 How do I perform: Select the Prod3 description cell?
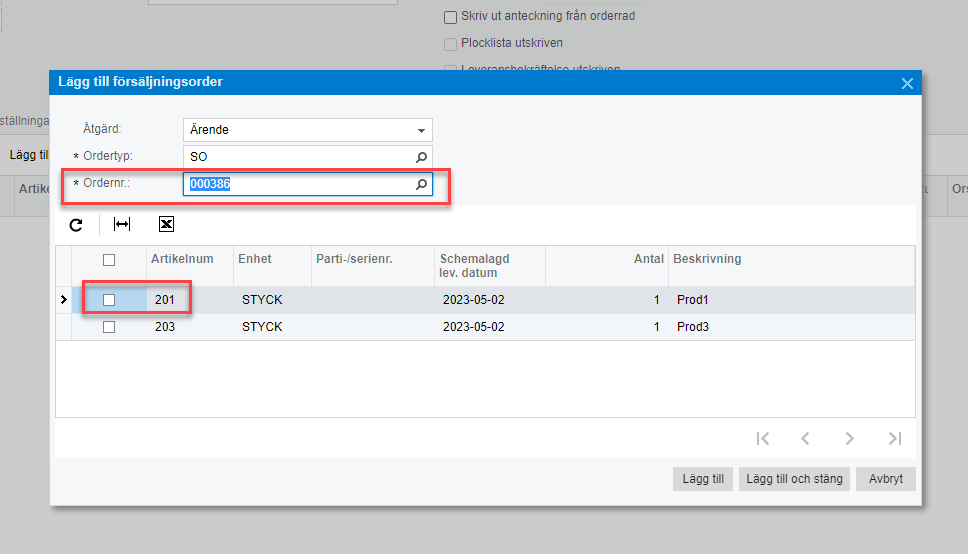click(x=791, y=327)
